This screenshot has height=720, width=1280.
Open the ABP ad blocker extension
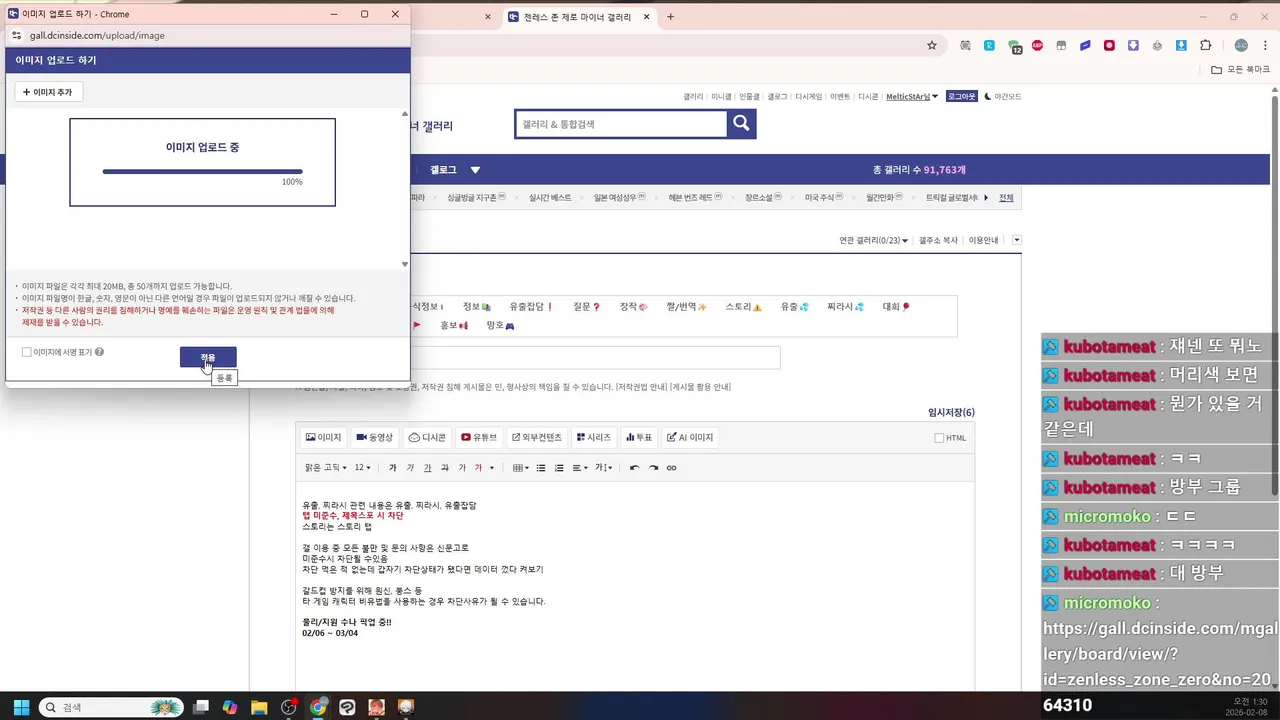(1037, 45)
